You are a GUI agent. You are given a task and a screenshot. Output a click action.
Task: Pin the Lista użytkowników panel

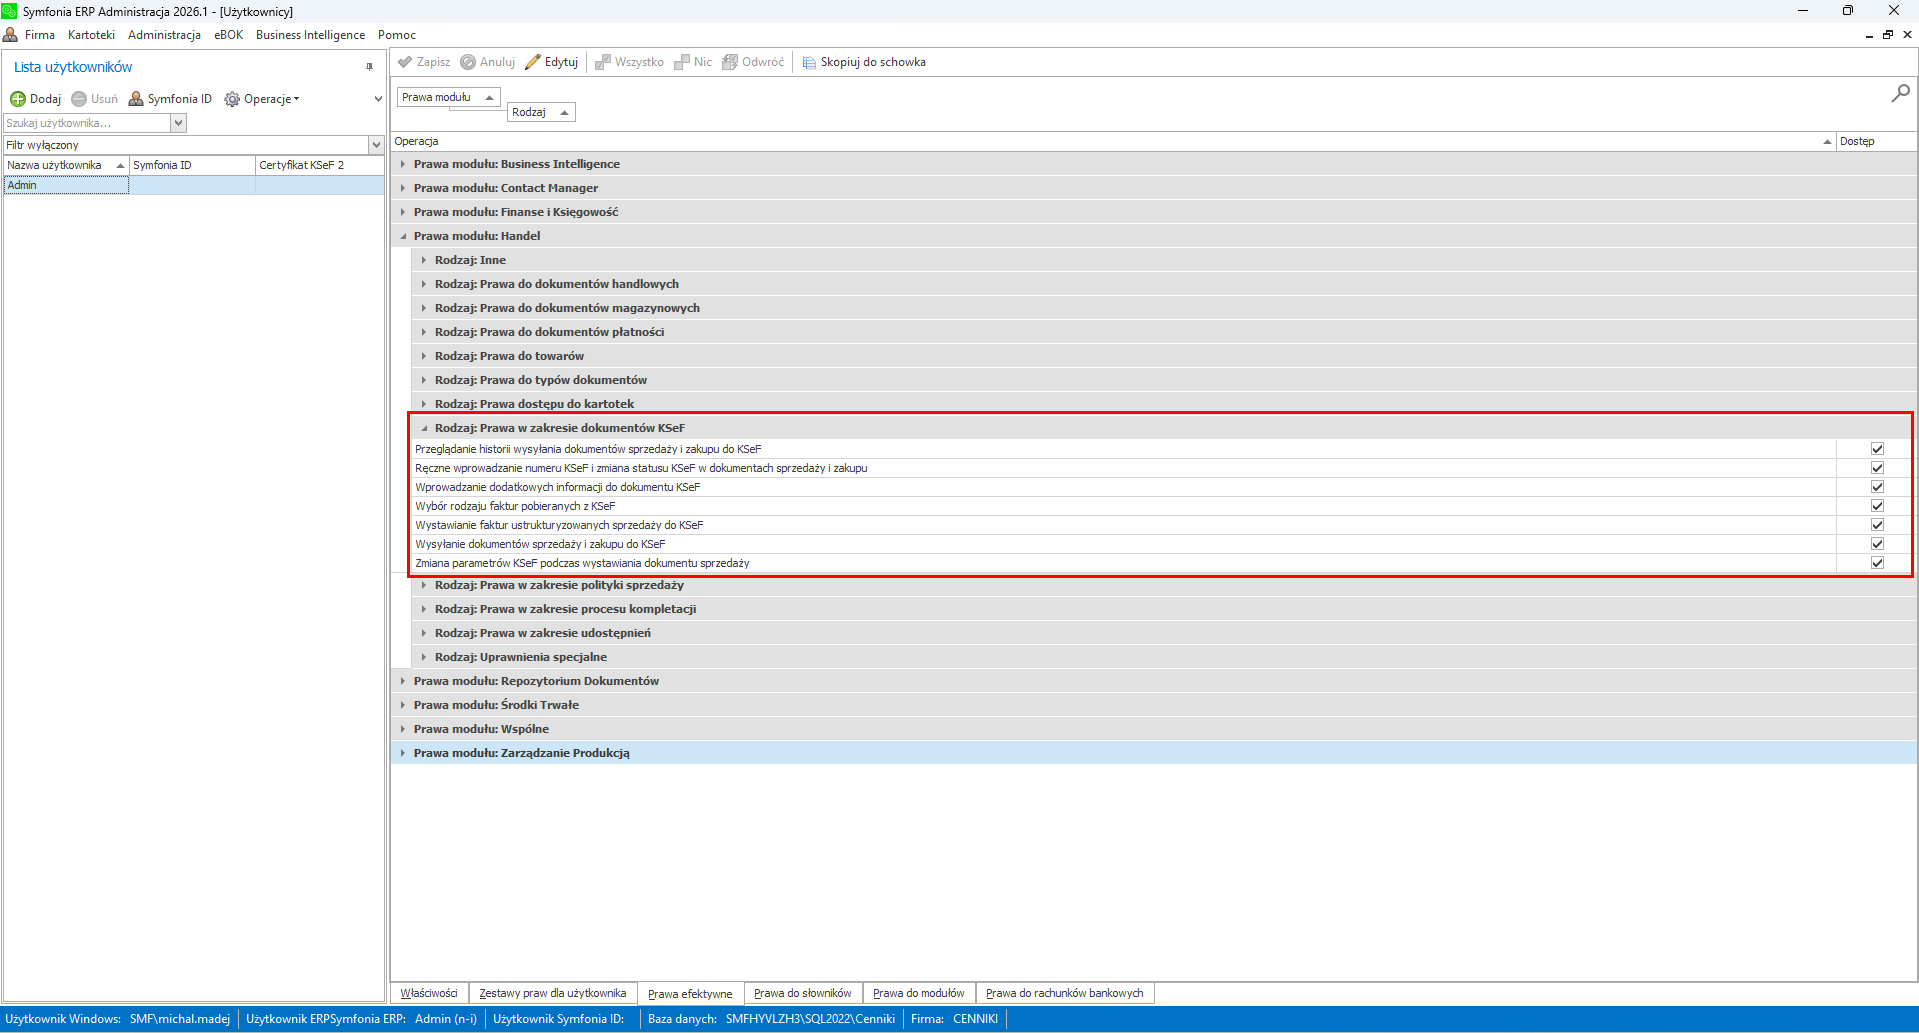point(369,67)
